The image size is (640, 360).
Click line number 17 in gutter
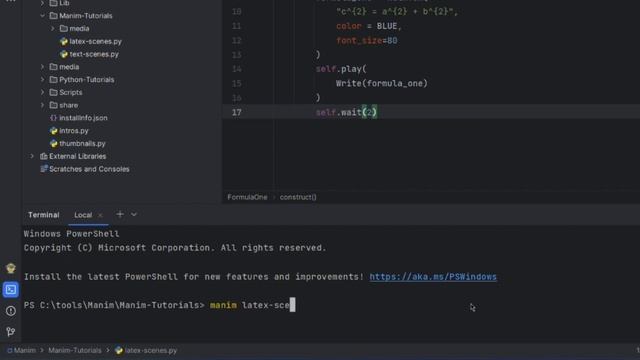coord(237,112)
